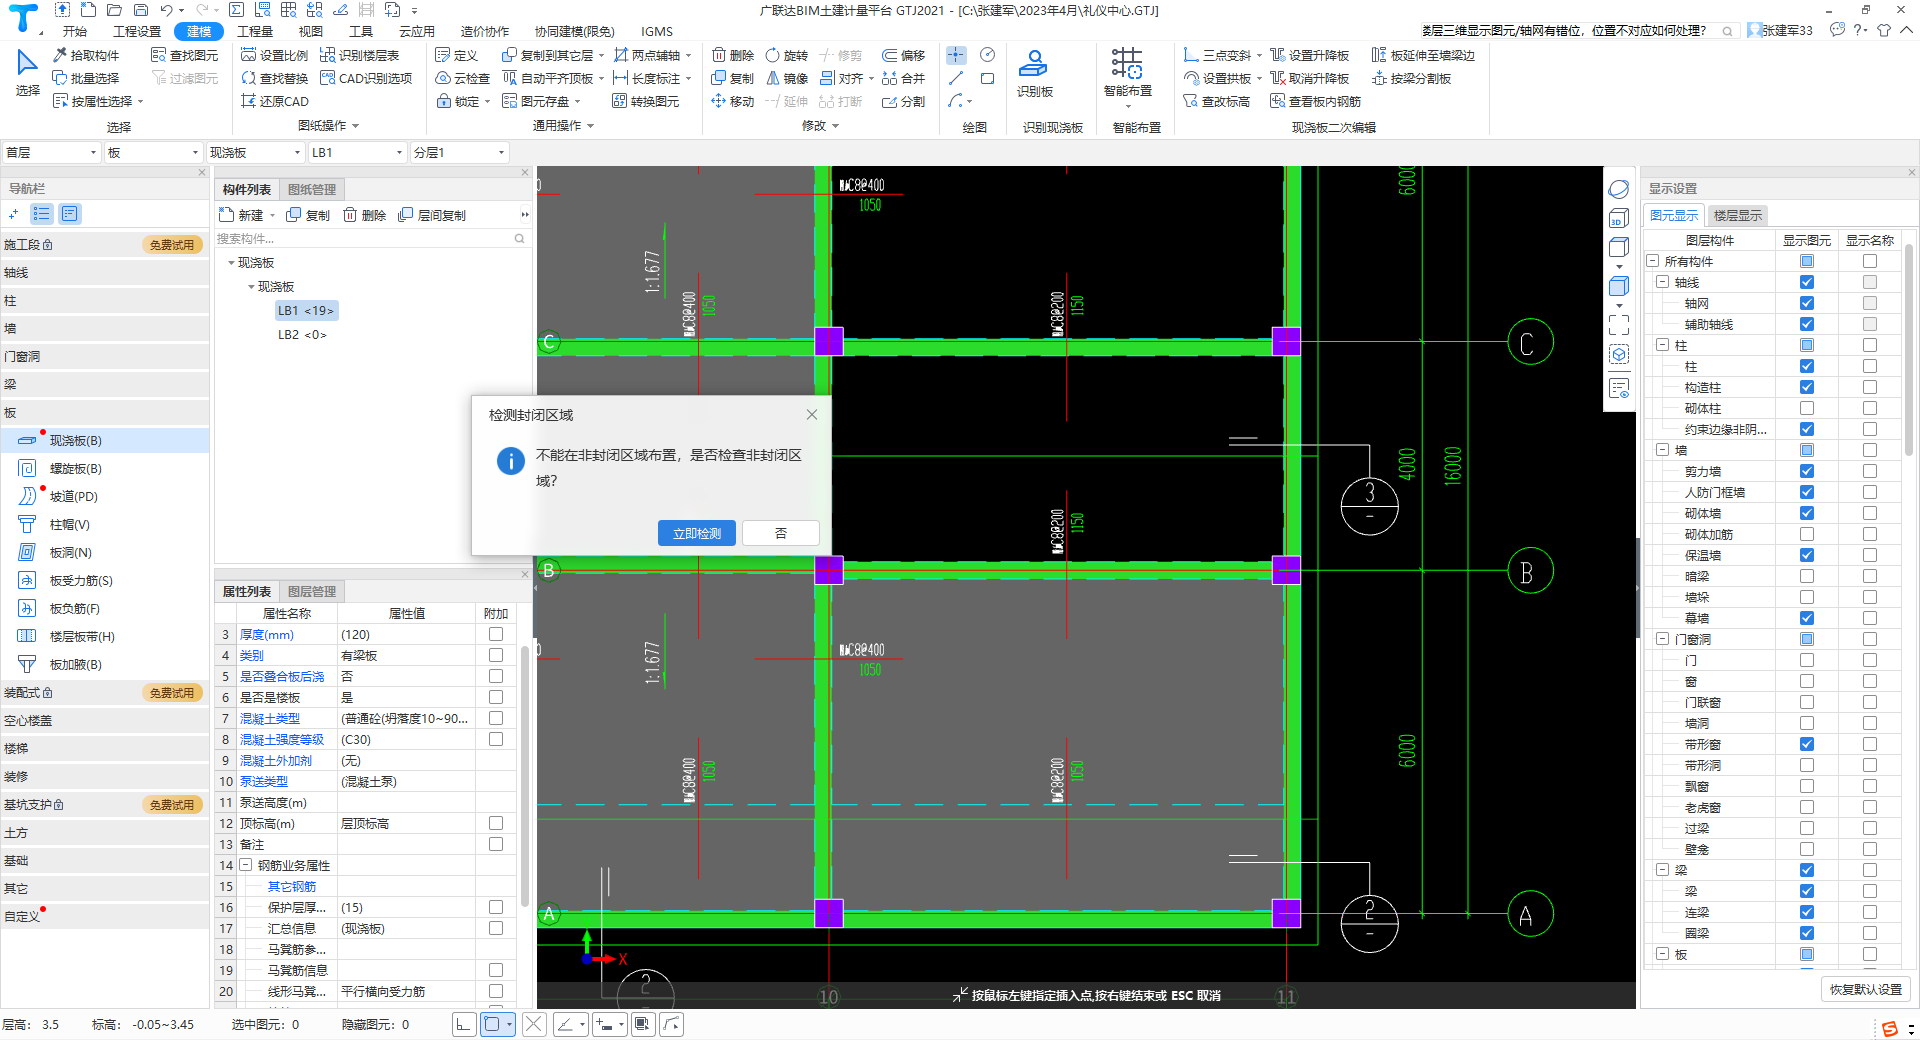
Task: Click the rectangle draw tool icon
Action: point(987,78)
